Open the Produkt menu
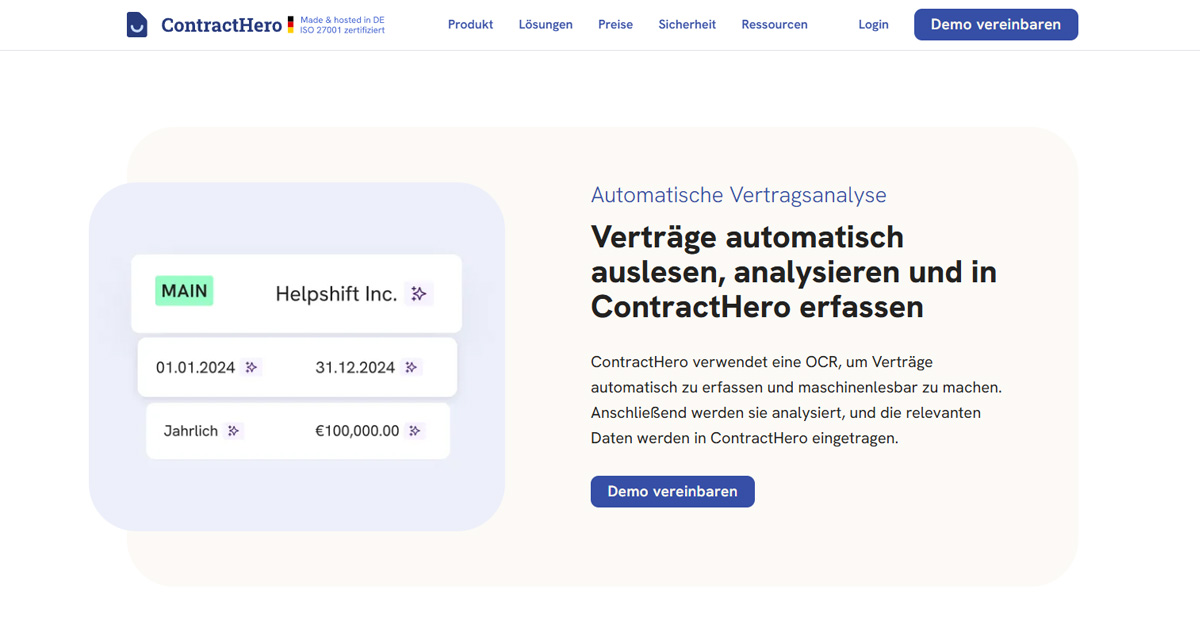1200x628 pixels. 470,25
